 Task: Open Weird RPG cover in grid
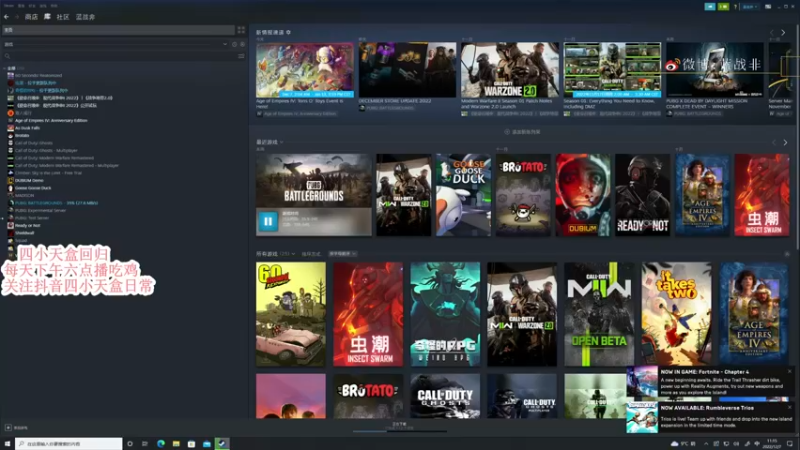(445, 314)
